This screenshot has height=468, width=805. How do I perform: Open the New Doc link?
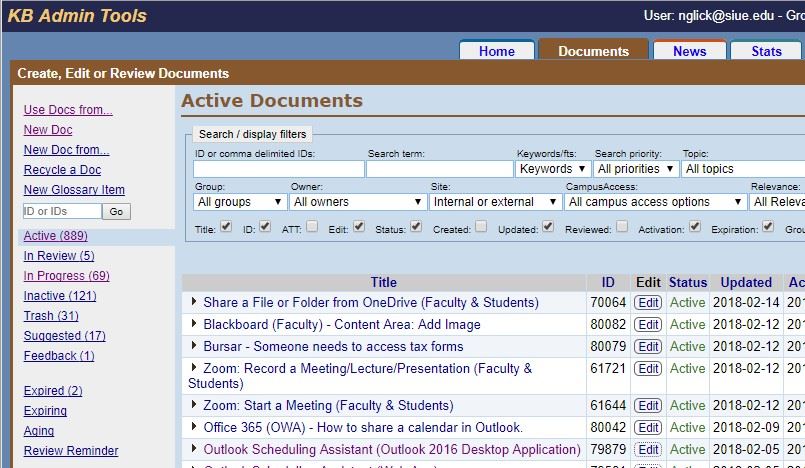coord(48,130)
